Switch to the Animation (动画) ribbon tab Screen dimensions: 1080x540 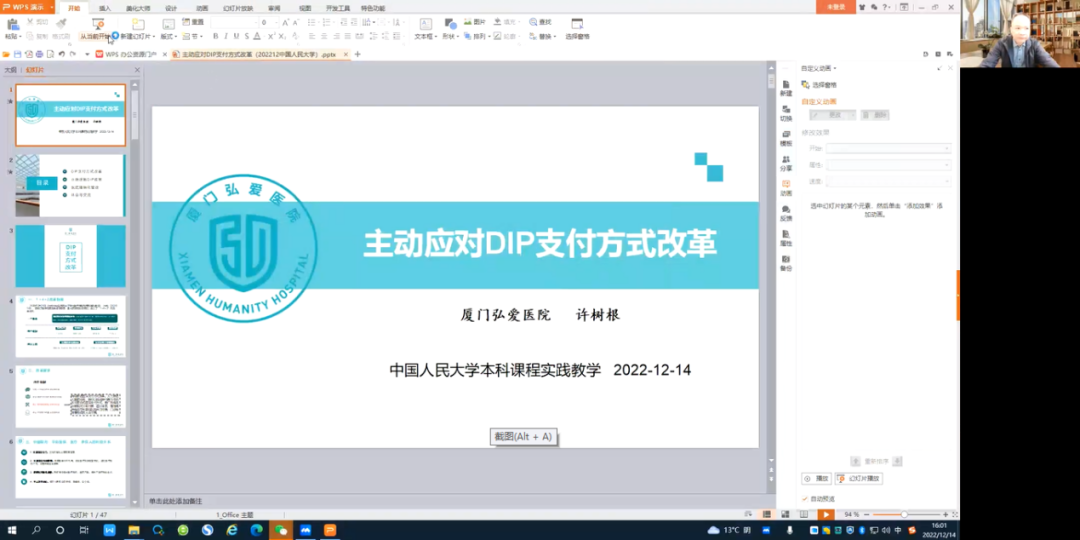pyautogui.click(x=202, y=8)
